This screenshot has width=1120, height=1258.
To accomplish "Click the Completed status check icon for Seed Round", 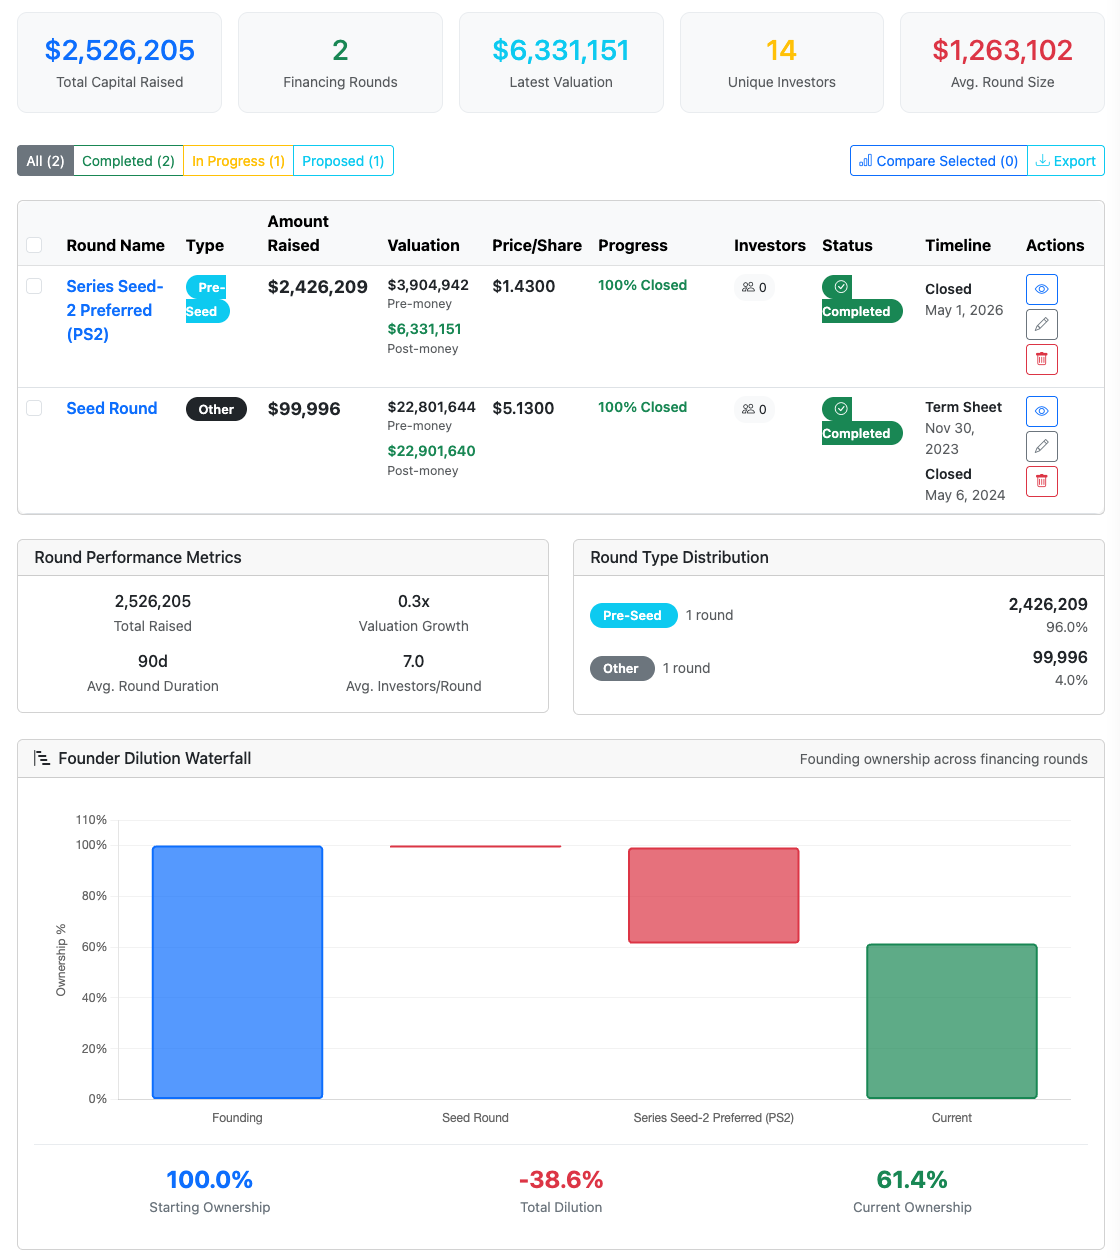I will click(x=838, y=408).
